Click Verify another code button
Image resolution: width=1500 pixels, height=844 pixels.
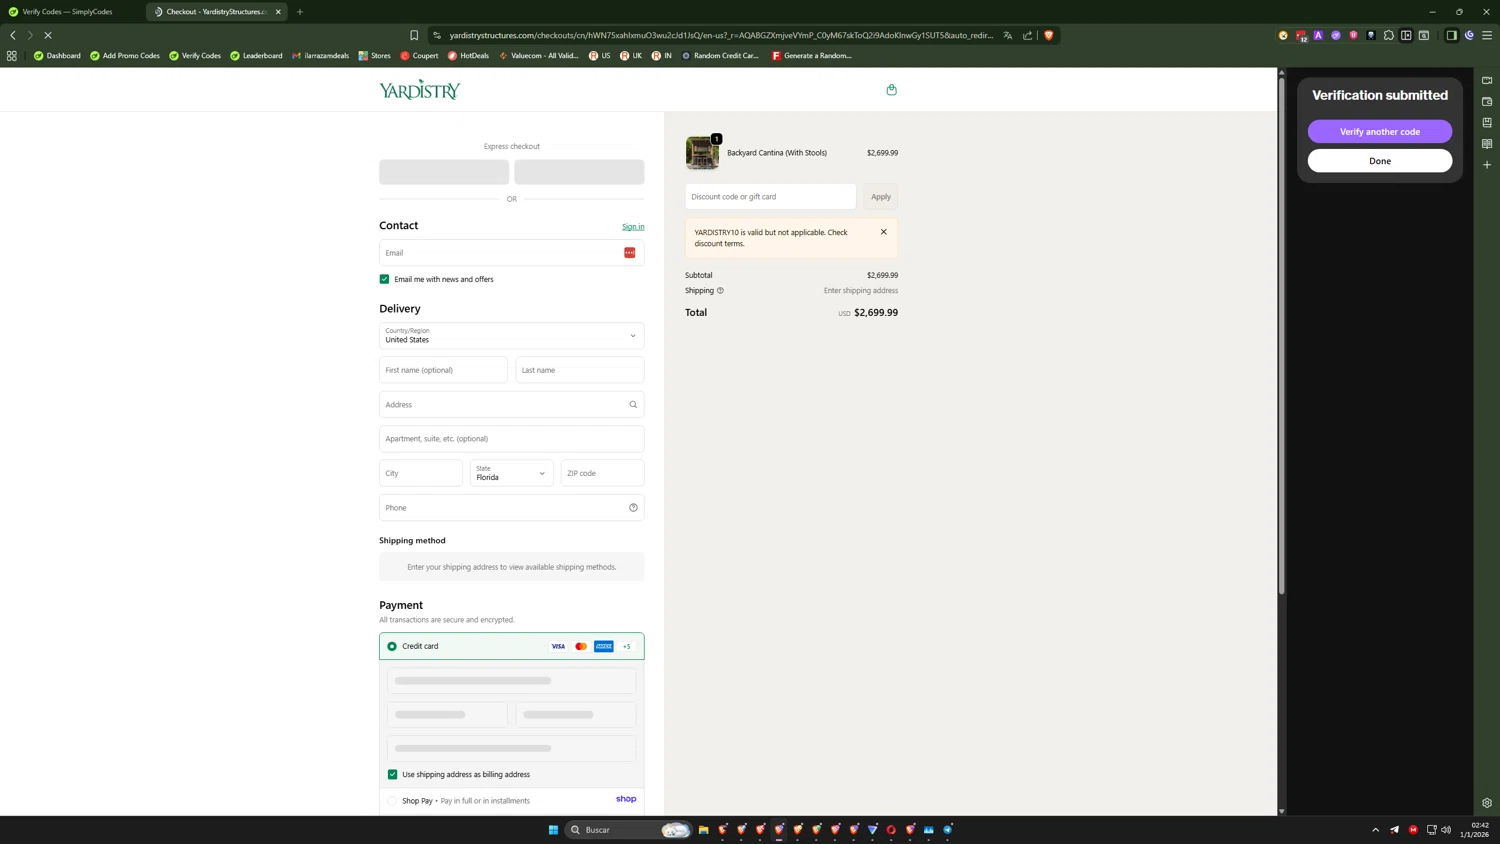point(1380,132)
